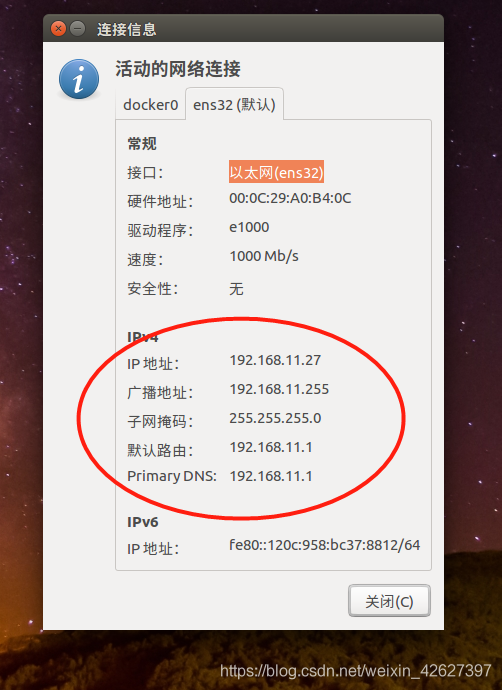Click the hardware address 00:0C:29:A0:B4:0C

(x=290, y=198)
